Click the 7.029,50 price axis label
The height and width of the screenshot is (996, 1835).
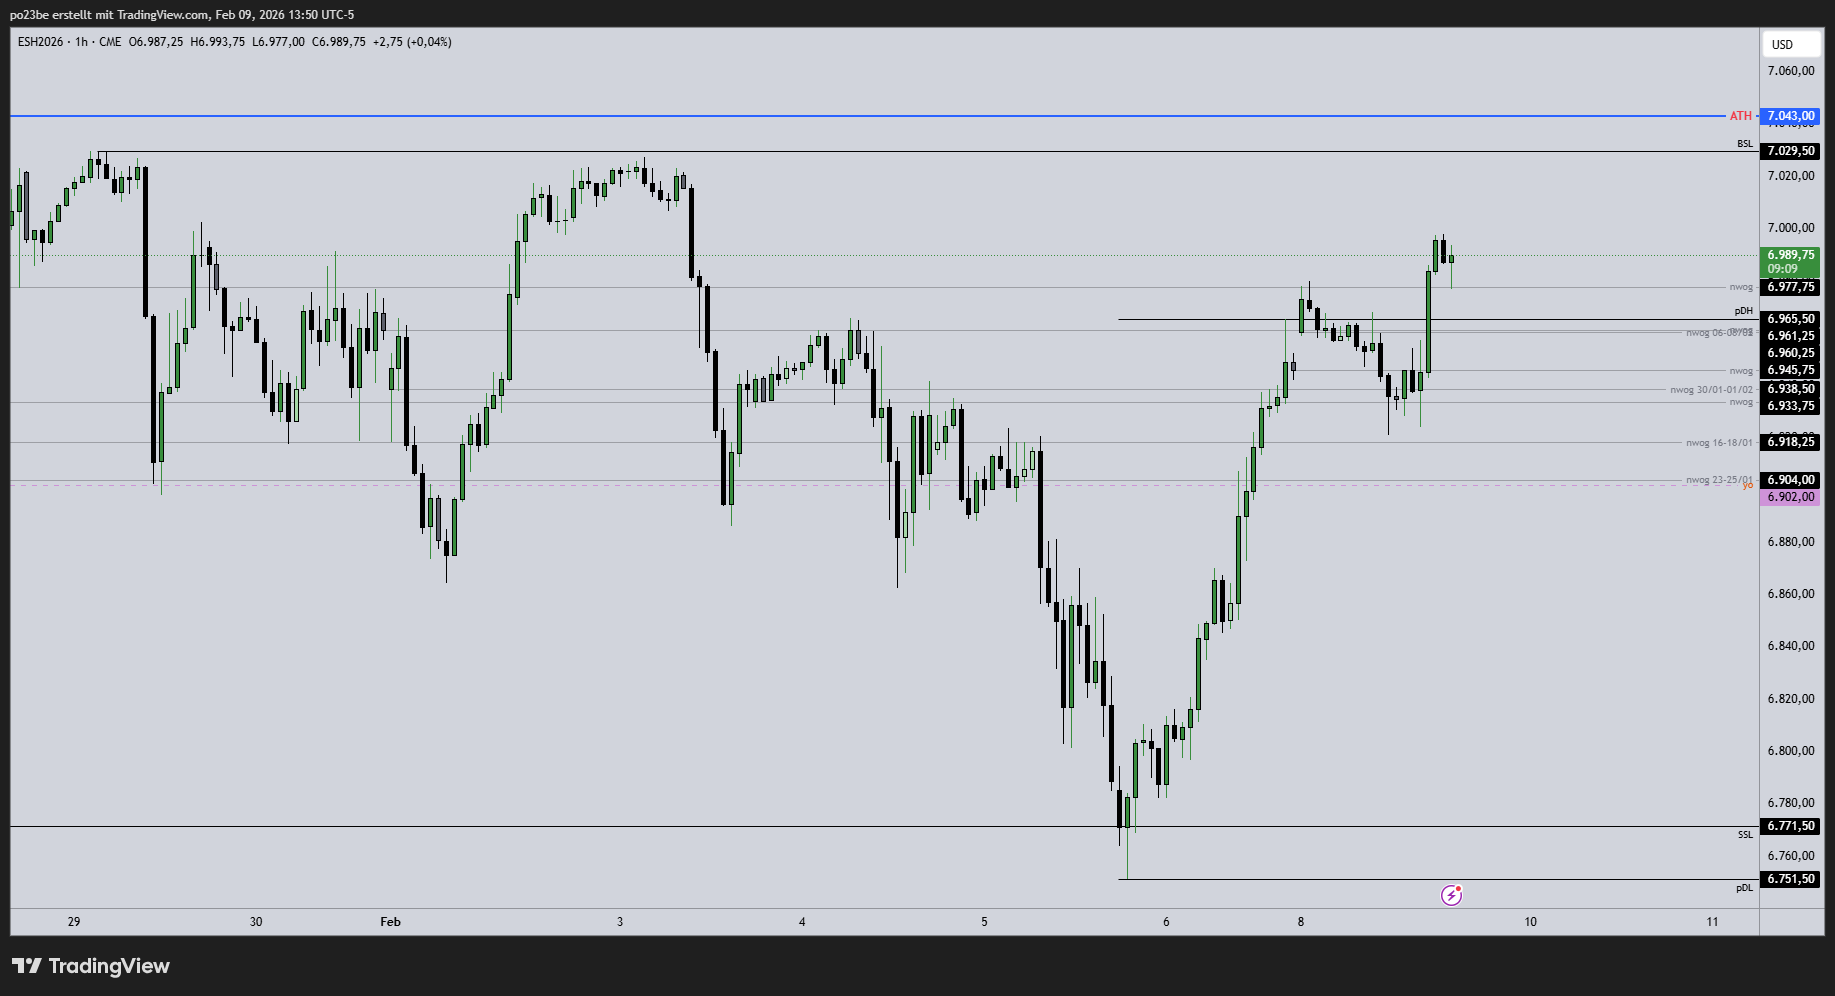tap(1790, 151)
